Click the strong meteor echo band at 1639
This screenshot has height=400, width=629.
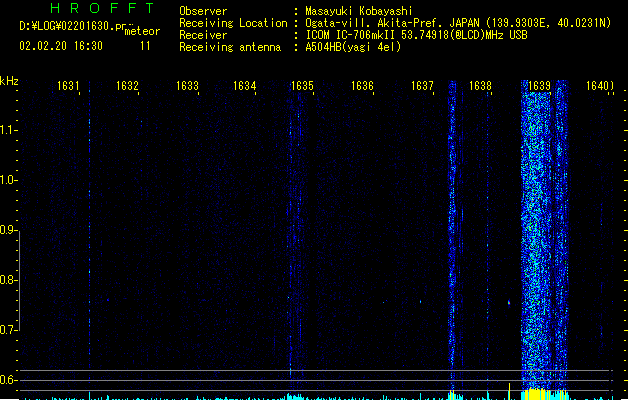544,233
